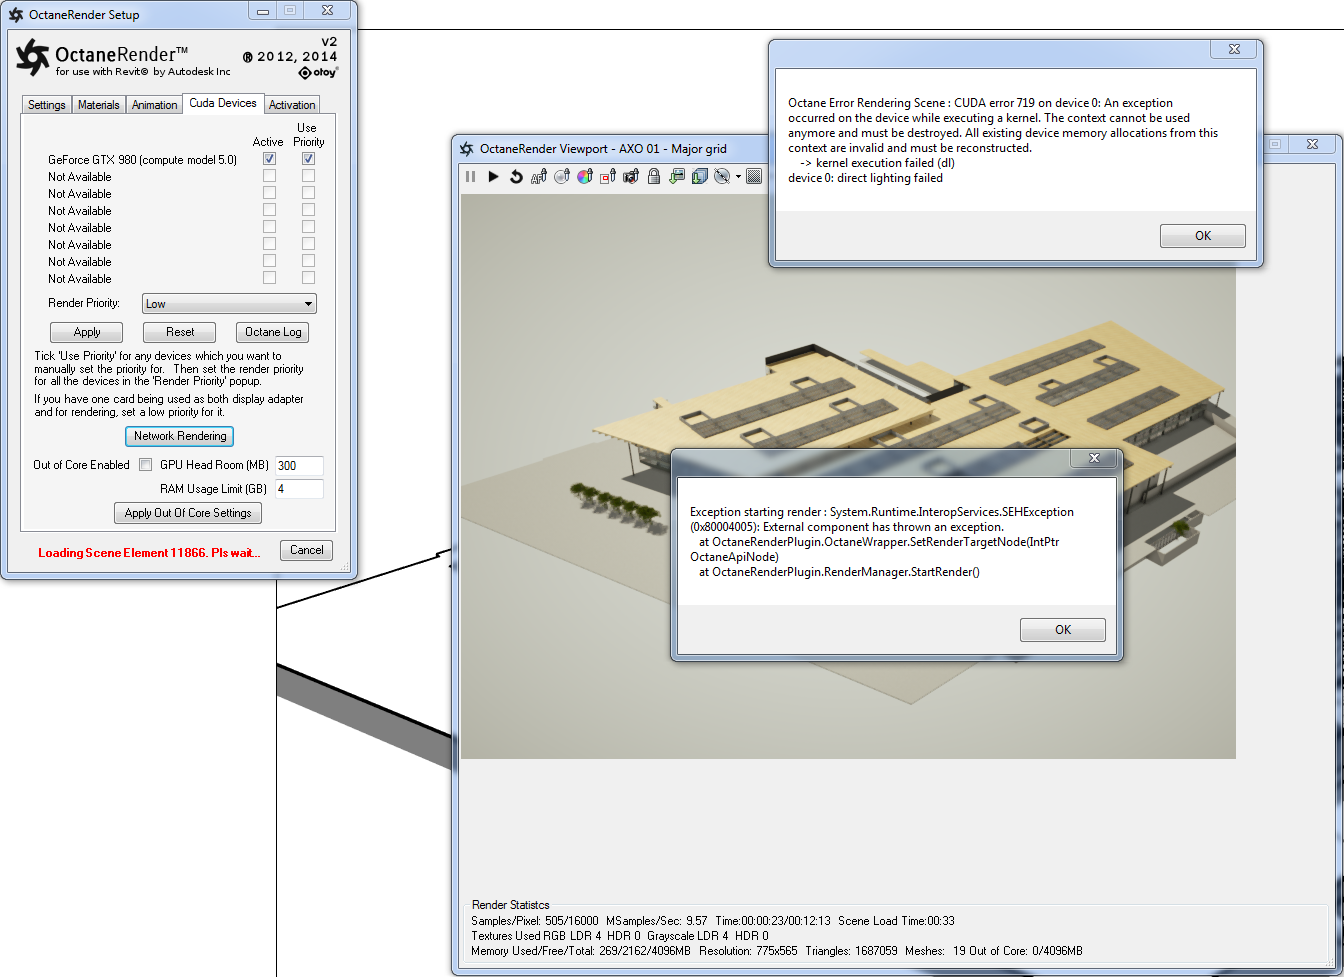Click the 'Loading Scene Element 11866' status text

(x=149, y=553)
